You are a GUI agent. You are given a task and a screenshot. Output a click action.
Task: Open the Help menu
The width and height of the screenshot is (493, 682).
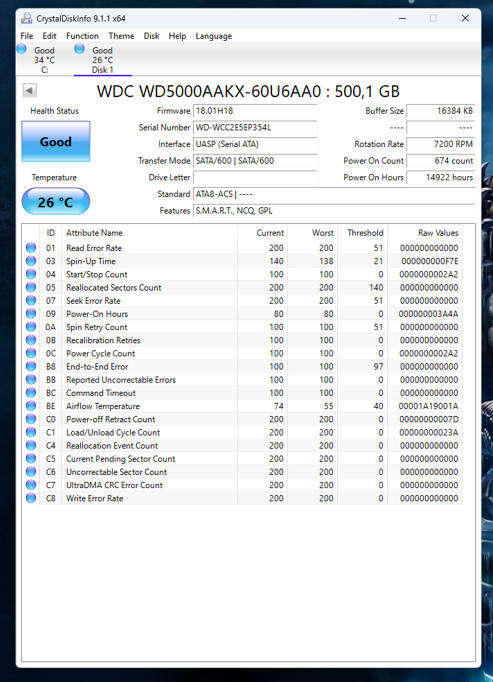click(x=177, y=36)
